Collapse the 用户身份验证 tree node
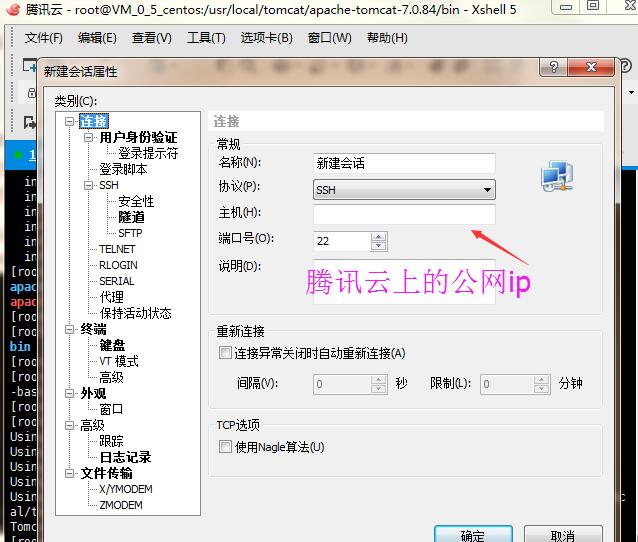The width and height of the screenshot is (638, 542). click(x=88, y=138)
